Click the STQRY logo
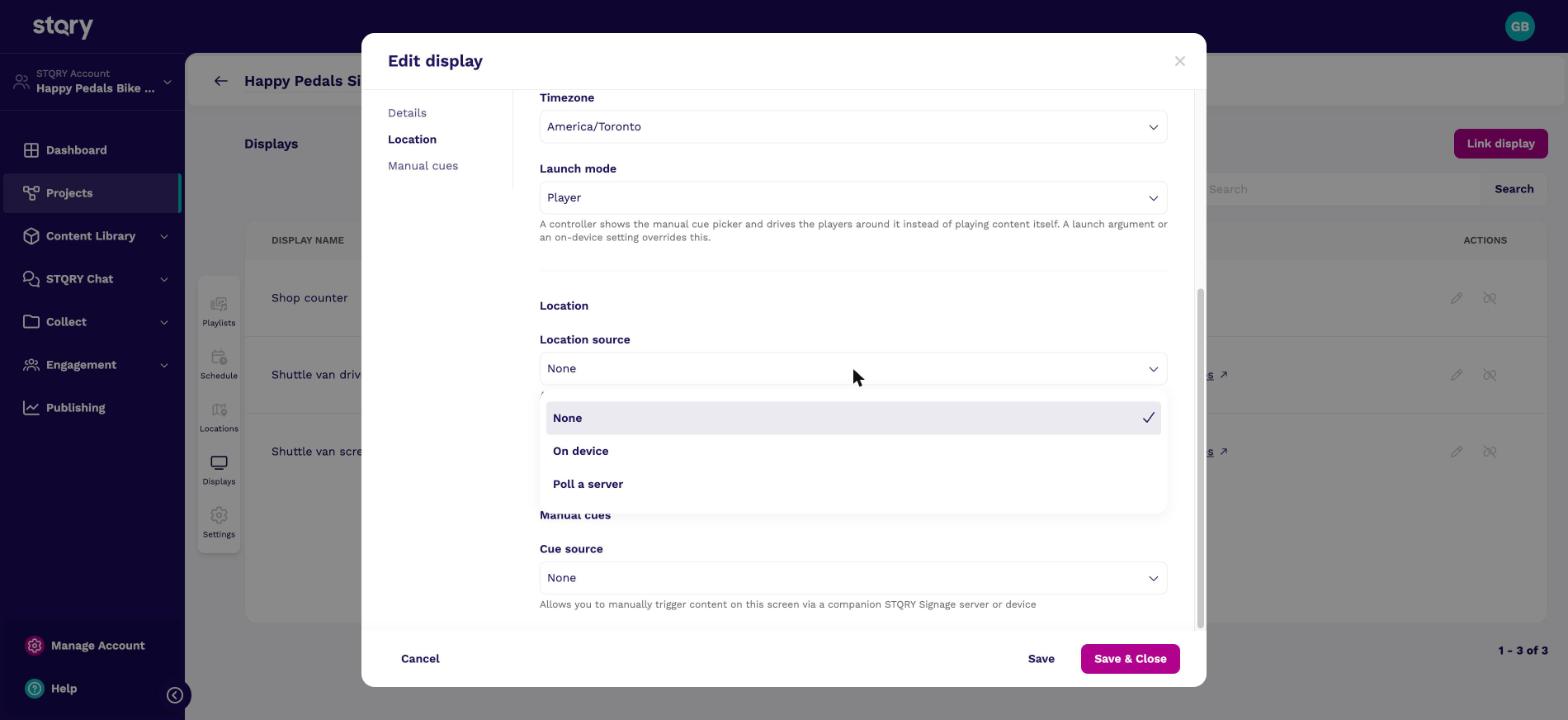 [63, 26]
